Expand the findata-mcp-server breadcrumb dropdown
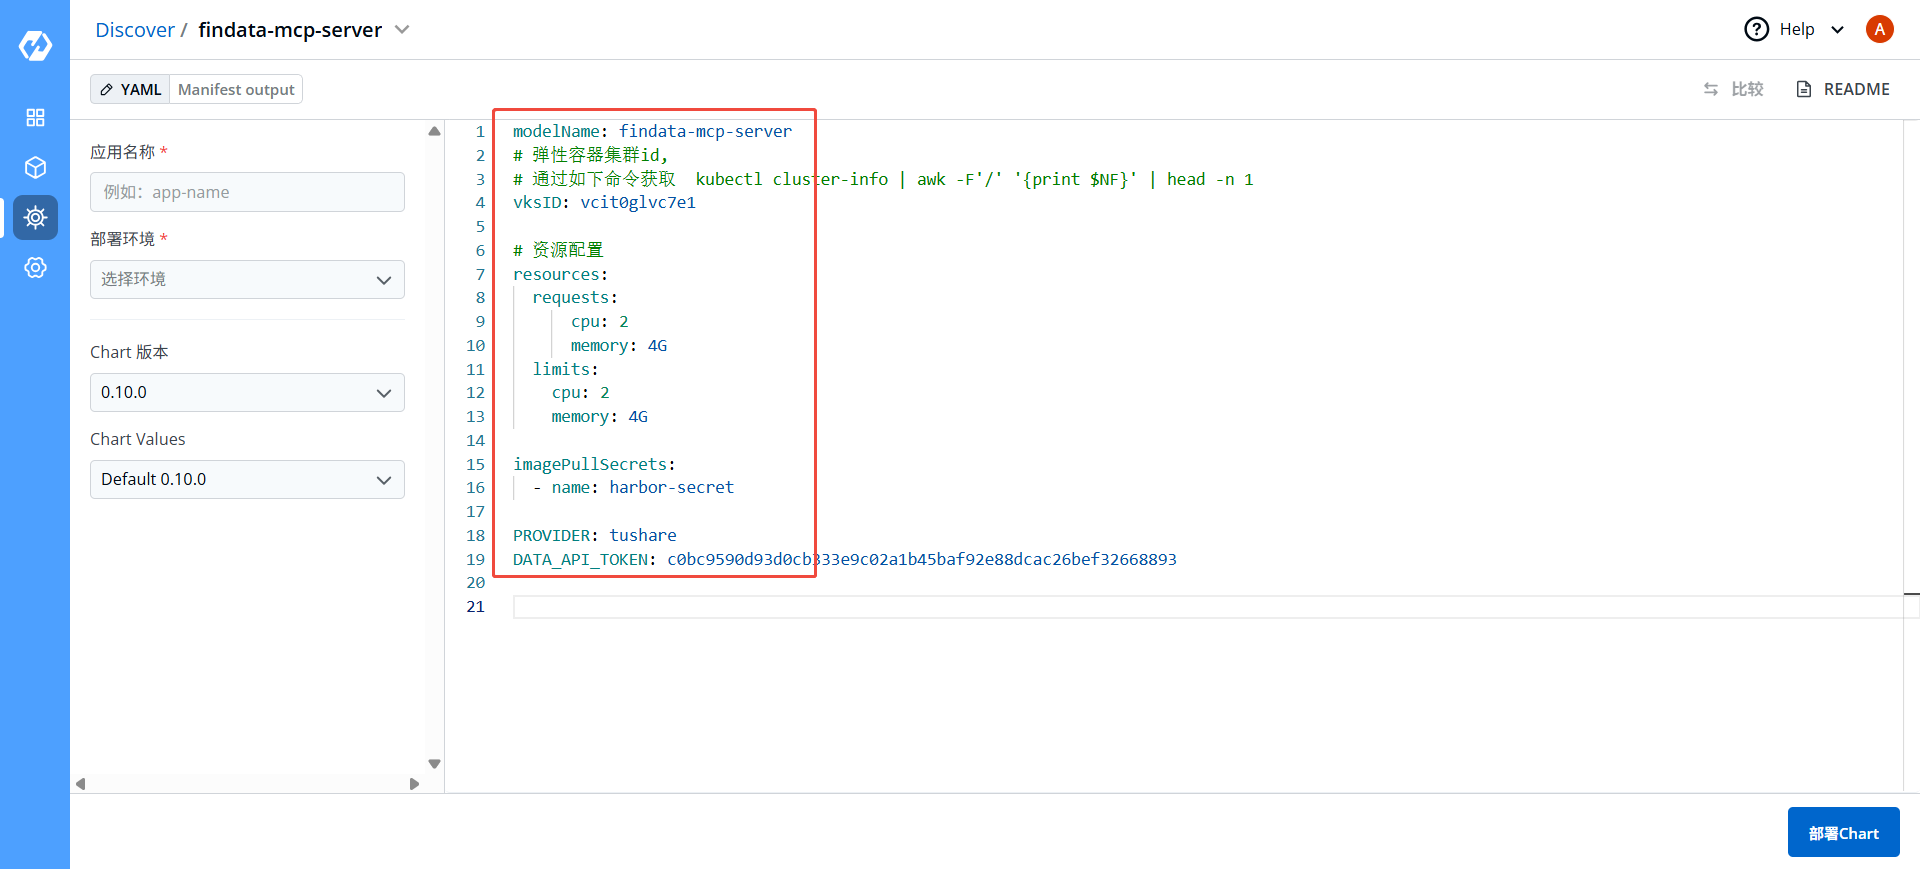The image size is (1920, 869). pyautogui.click(x=402, y=30)
